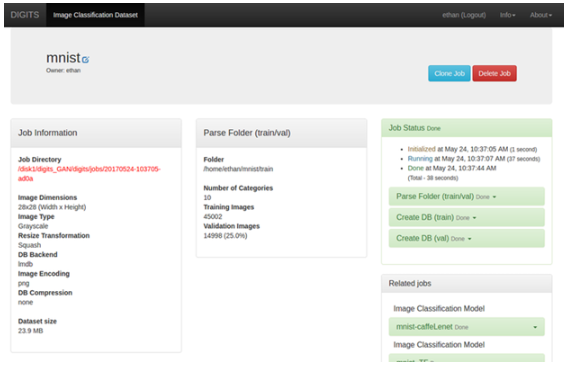Click the Initialized status entry
567x382 pixels.
point(472,149)
